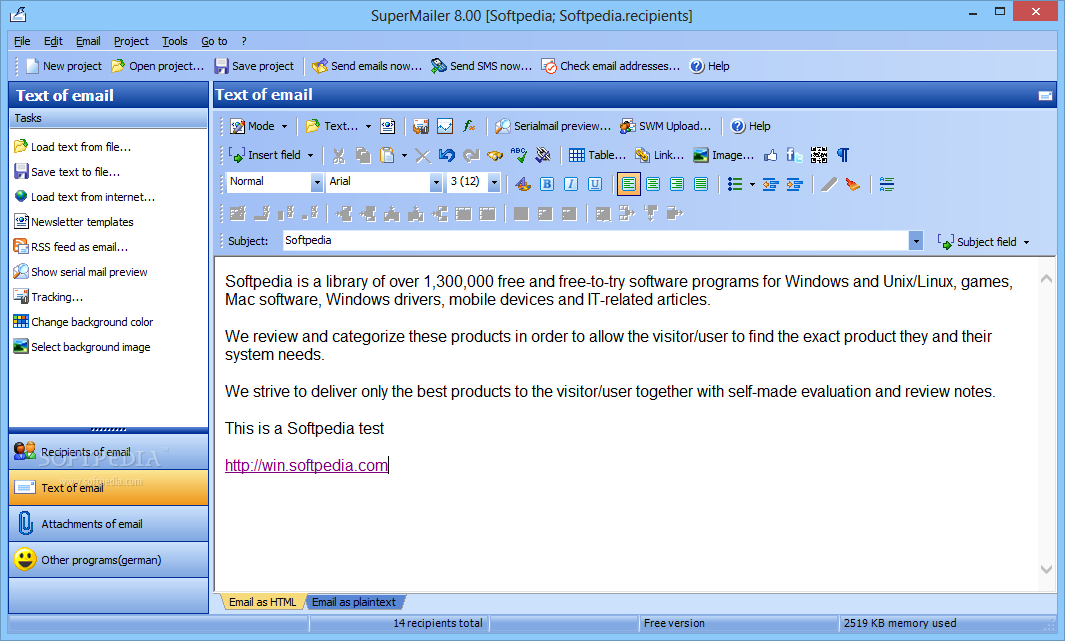Click the thumbs-up Like icon

tap(770, 155)
